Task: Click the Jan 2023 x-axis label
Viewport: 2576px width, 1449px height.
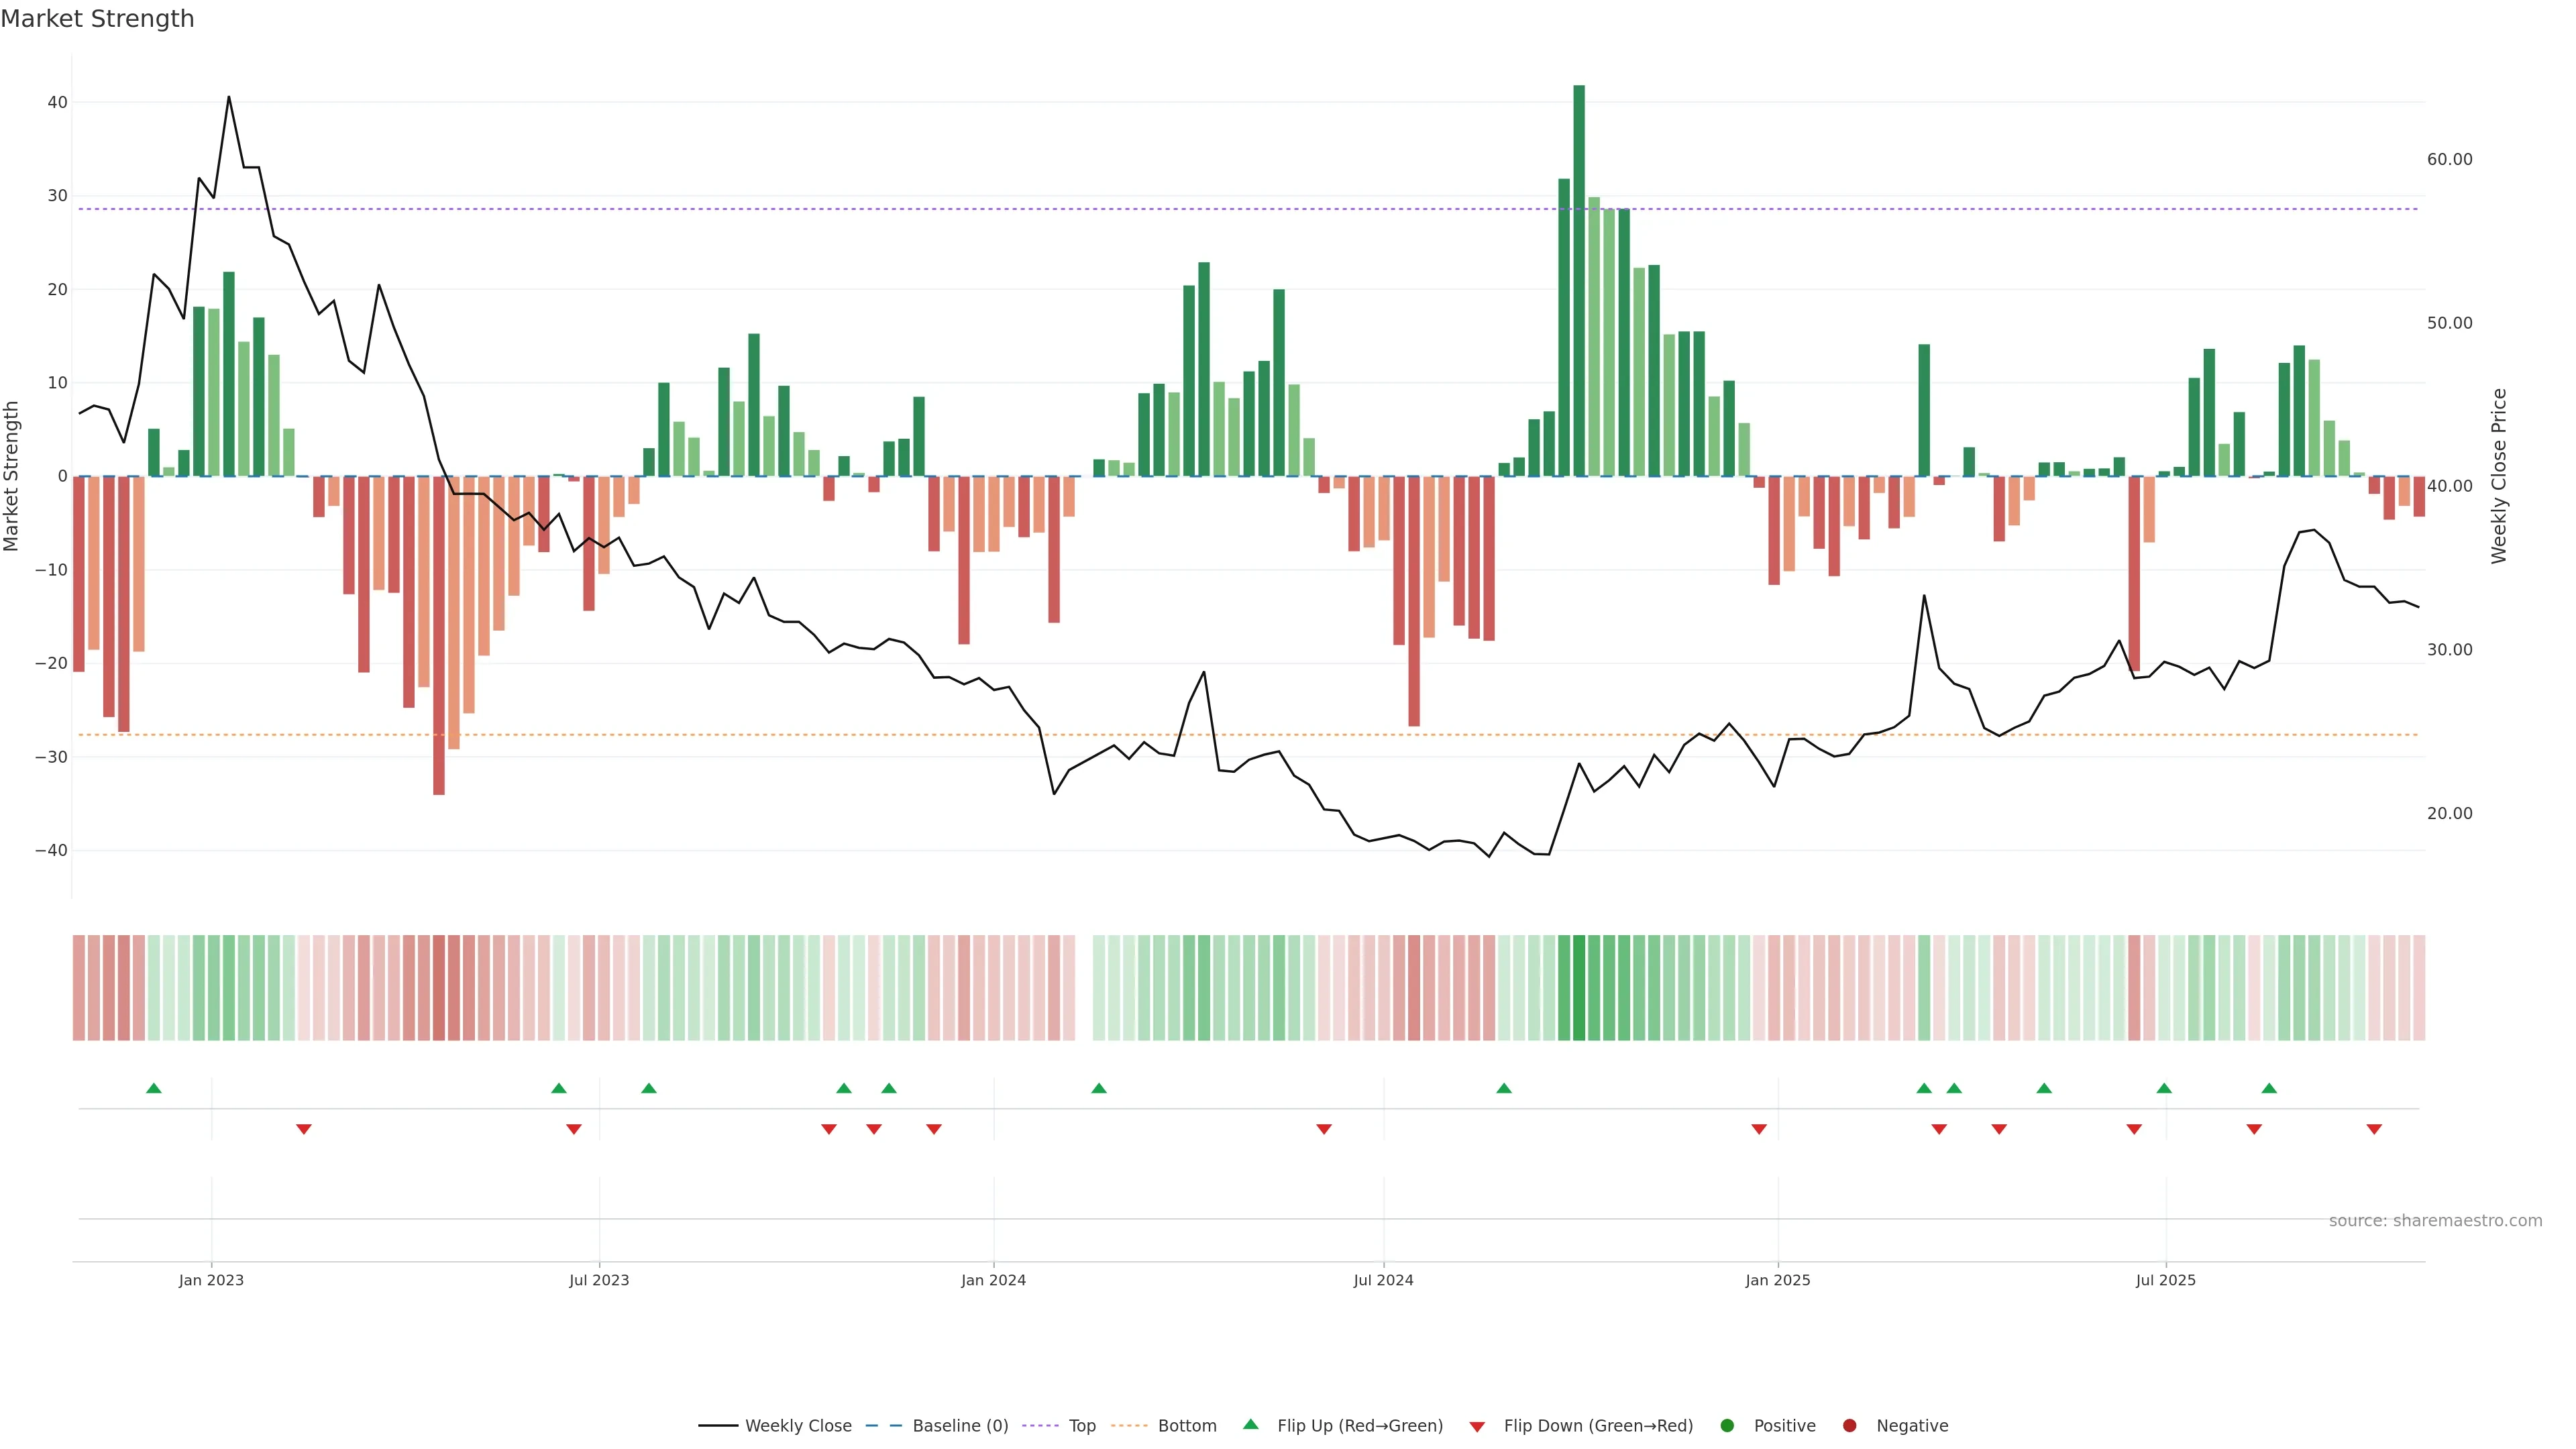Action: coord(211,1280)
